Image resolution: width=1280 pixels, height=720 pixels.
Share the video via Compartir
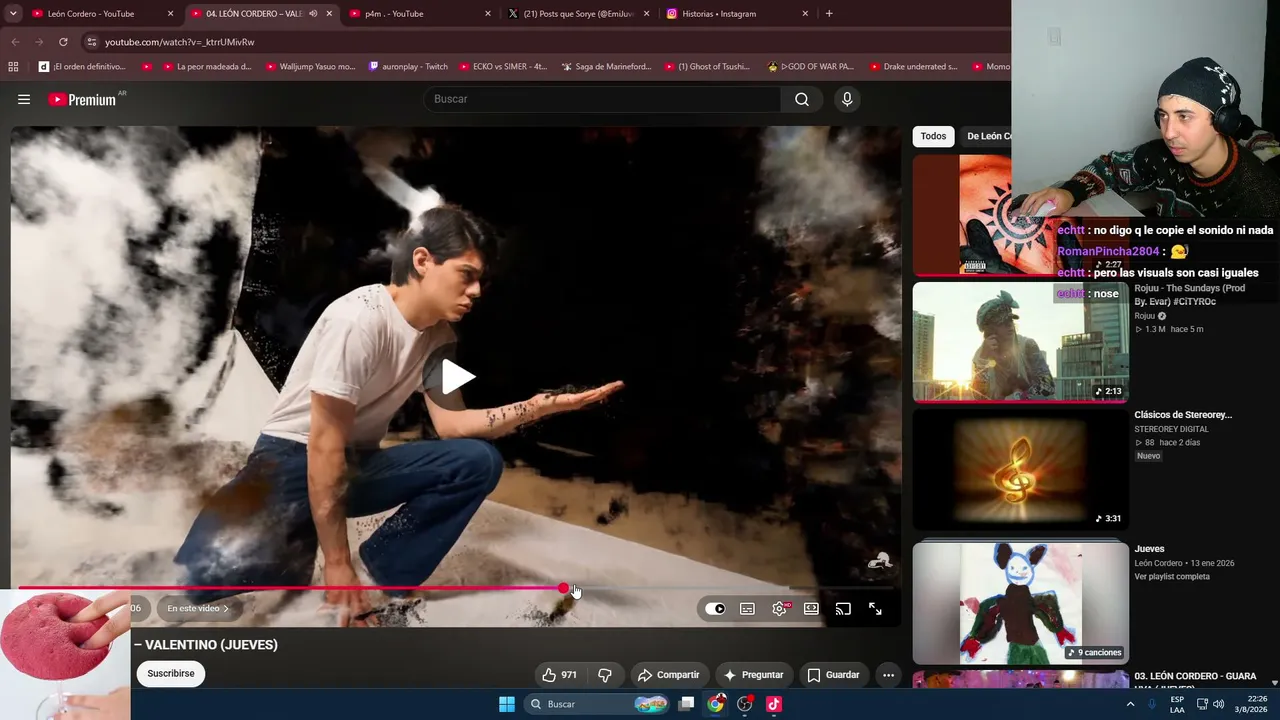click(x=668, y=675)
